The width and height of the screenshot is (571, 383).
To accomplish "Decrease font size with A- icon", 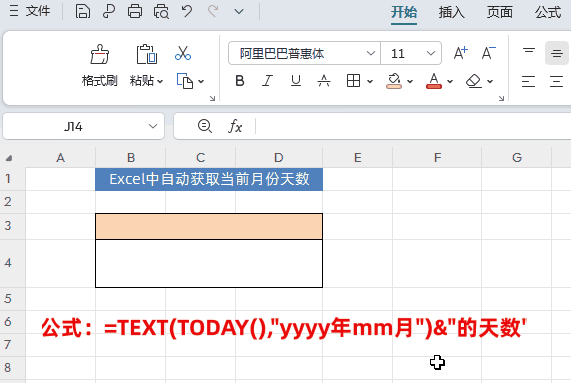I will coord(488,53).
